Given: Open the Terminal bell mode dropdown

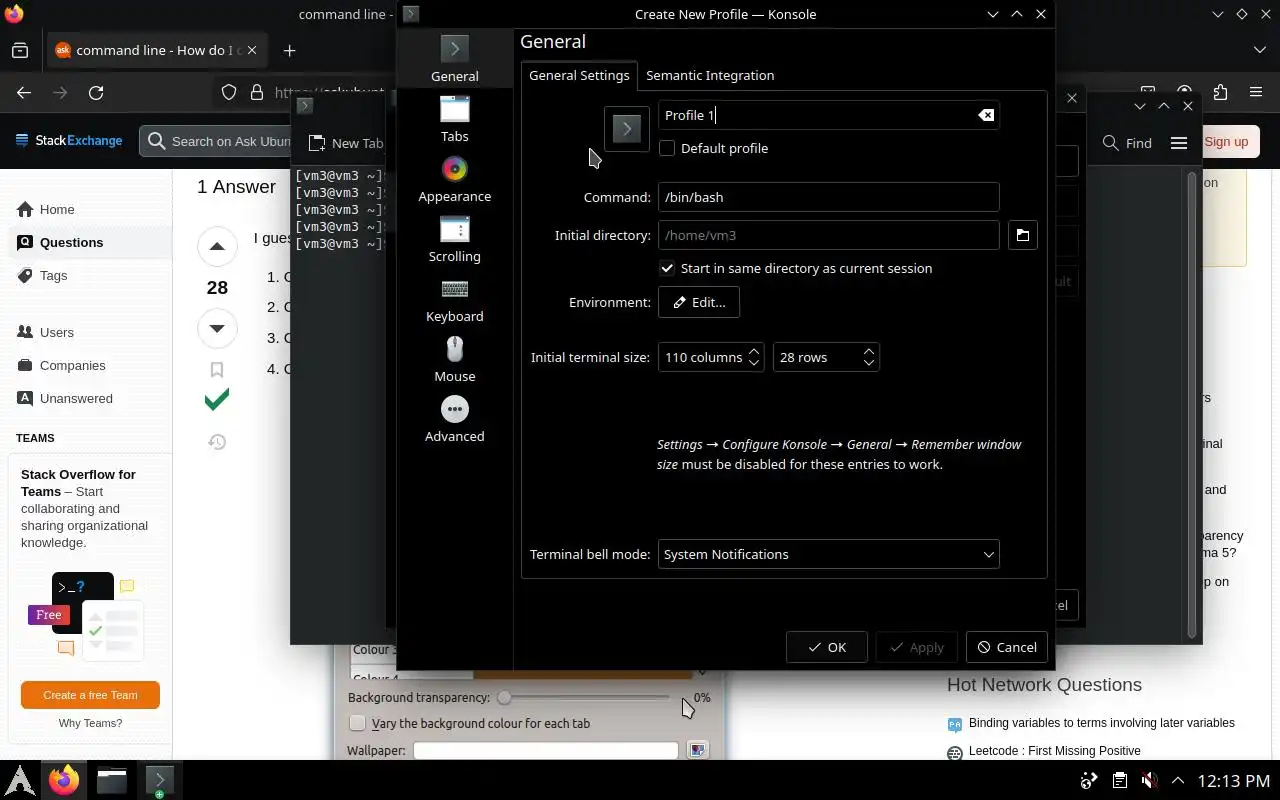Looking at the screenshot, I should click(828, 554).
